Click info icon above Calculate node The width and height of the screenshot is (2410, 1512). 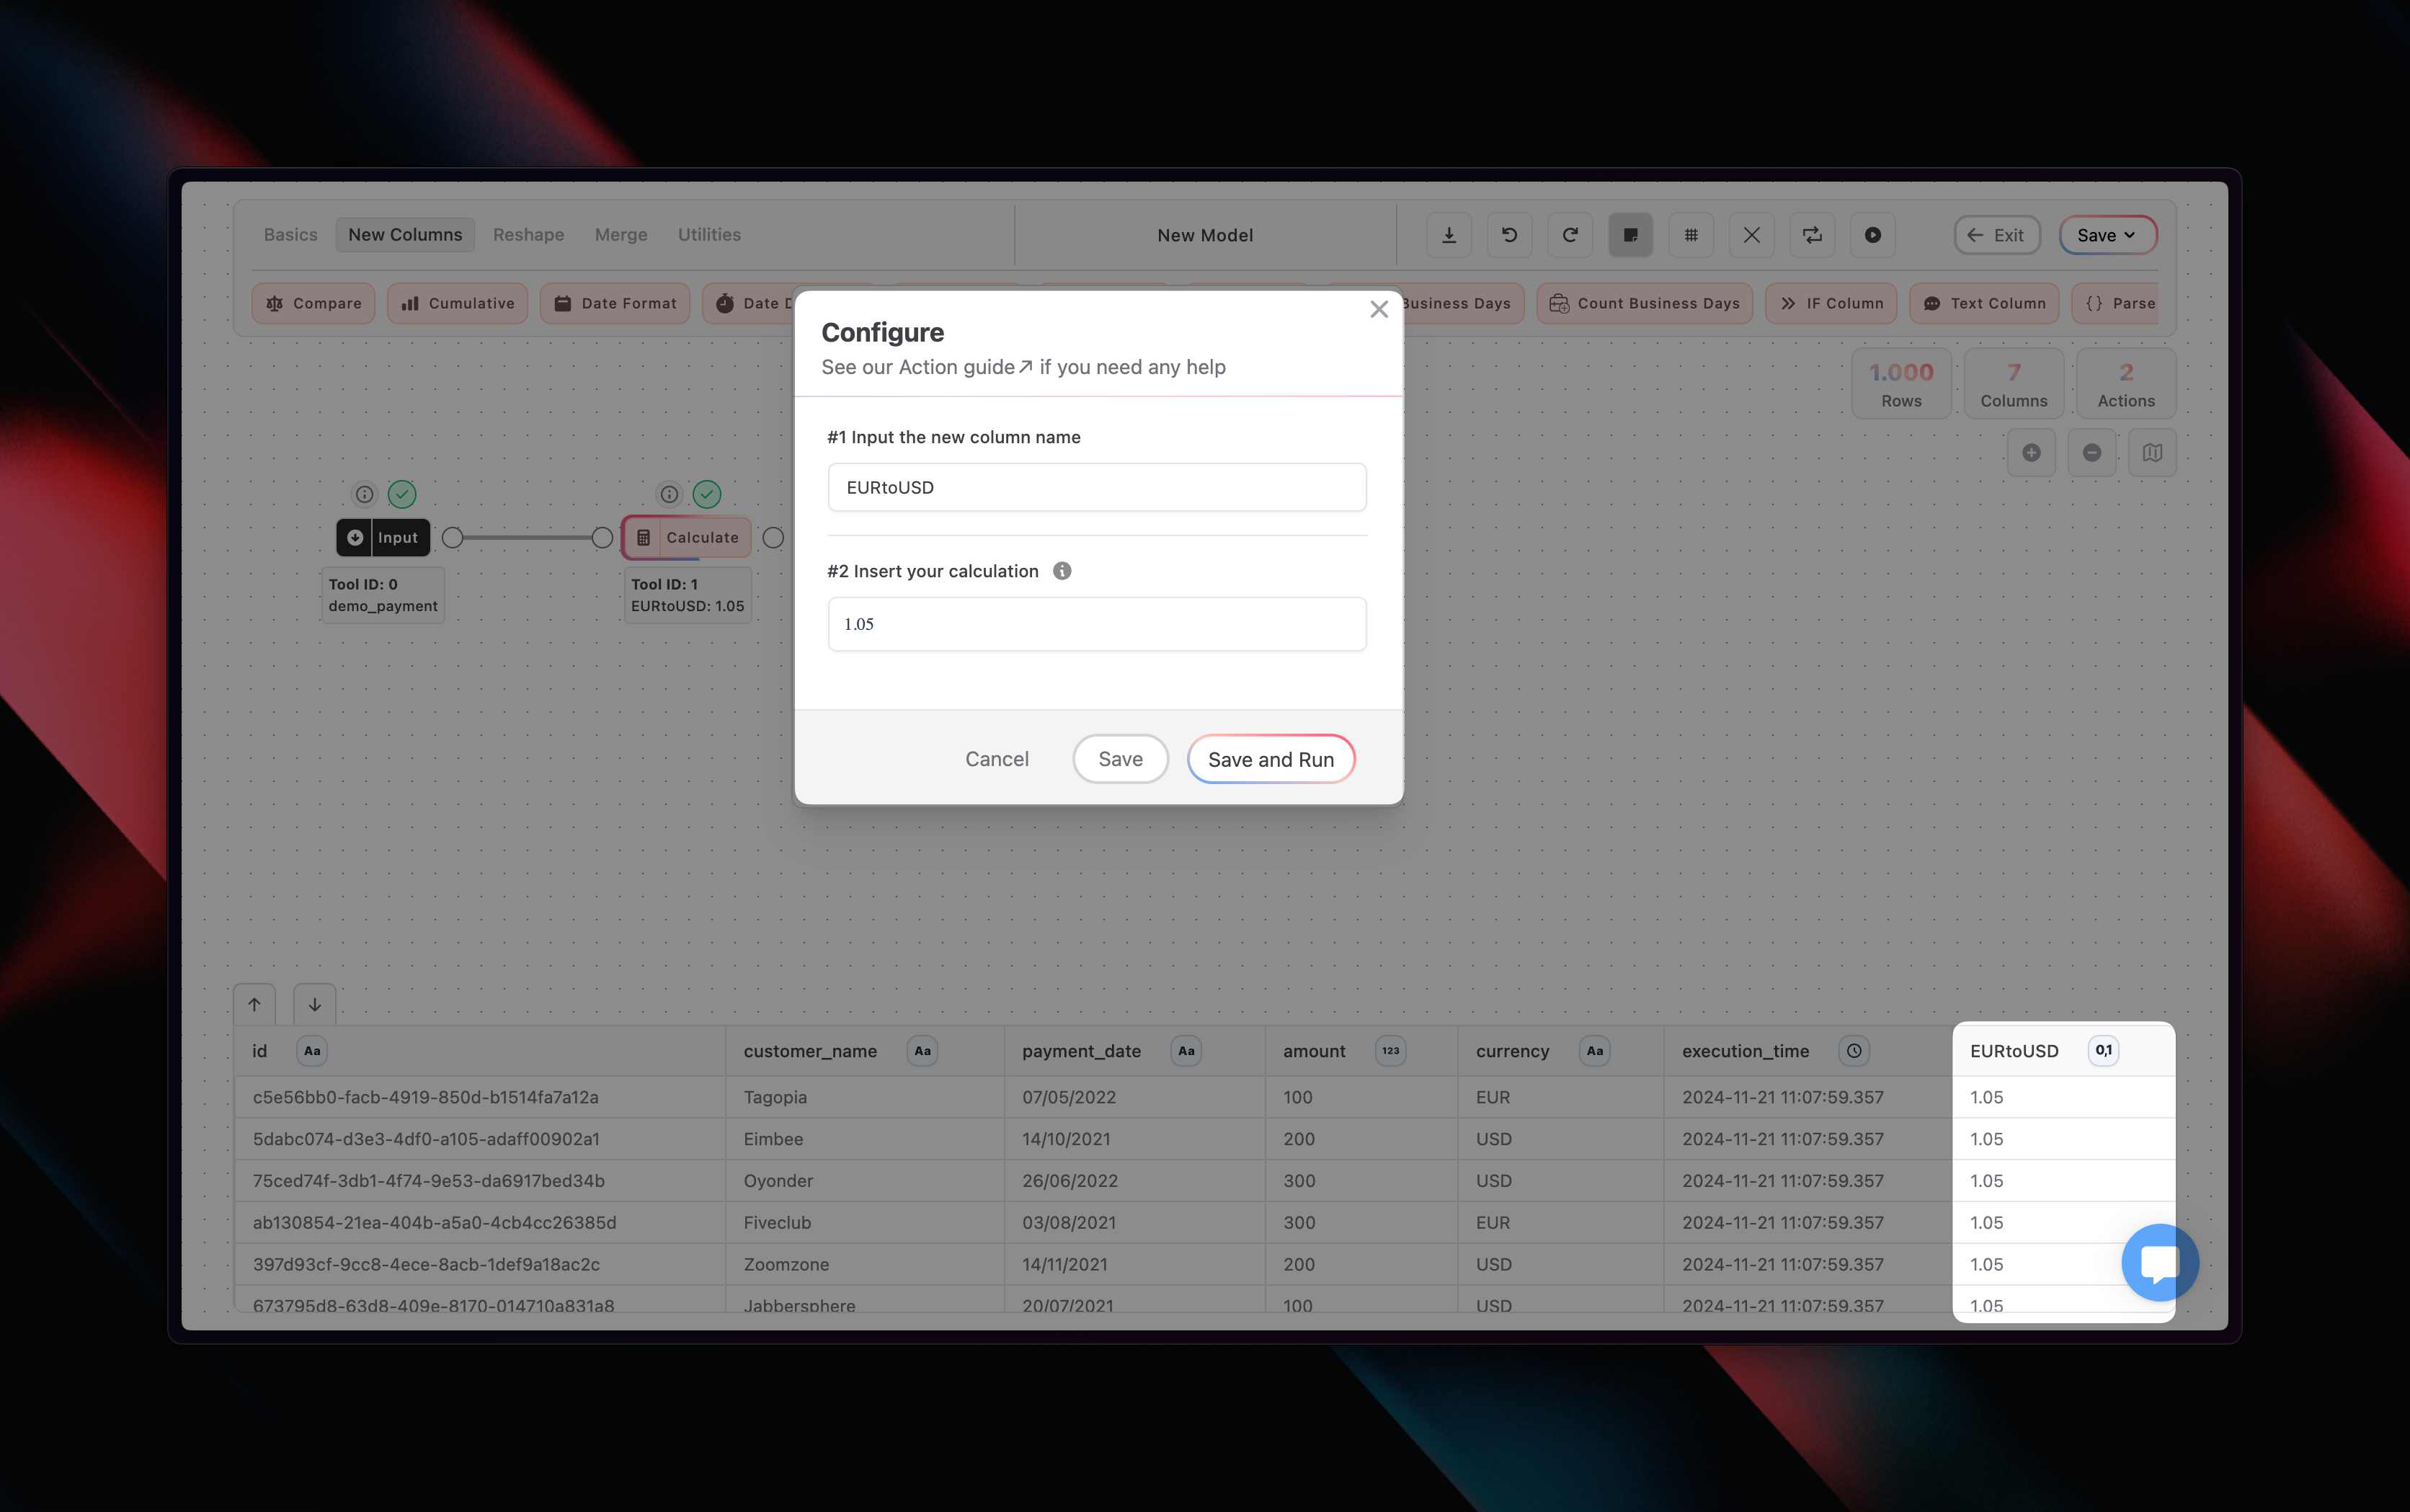[x=669, y=494]
